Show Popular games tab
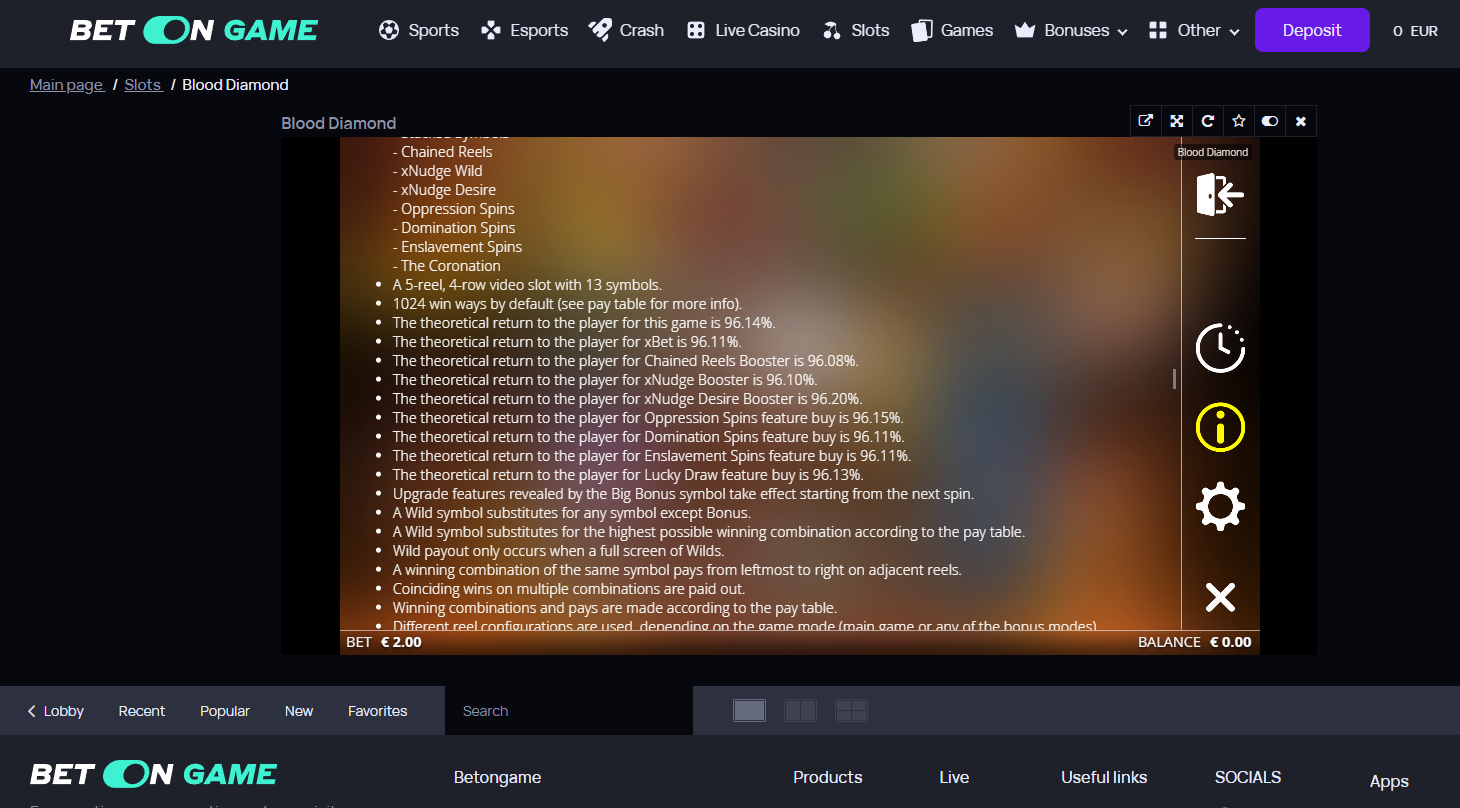This screenshot has width=1460, height=808. (x=225, y=711)
